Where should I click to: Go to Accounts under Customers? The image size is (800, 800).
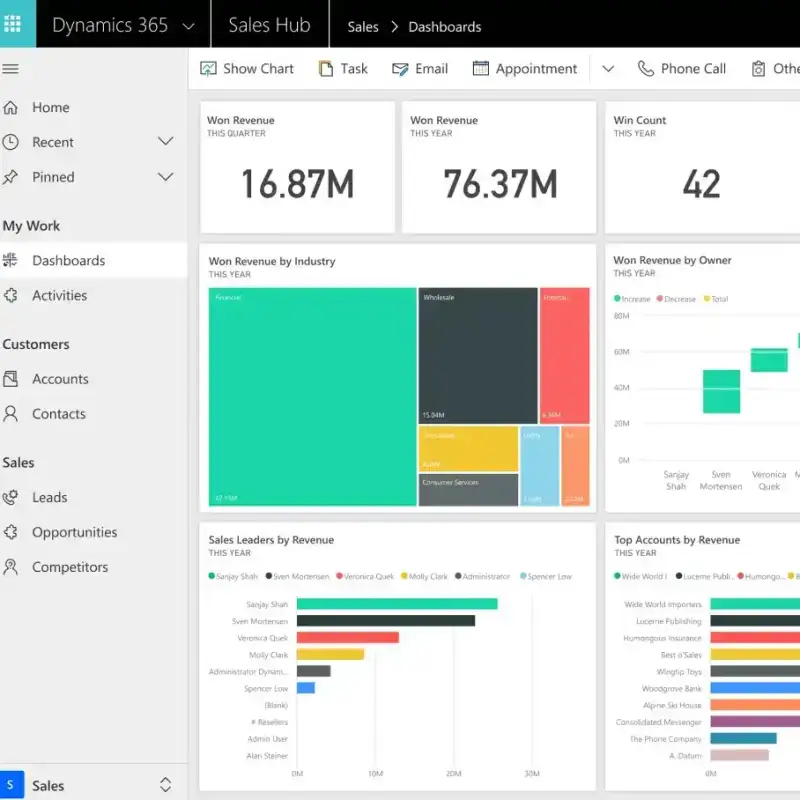pyautogui.click(x=93, y=379)
